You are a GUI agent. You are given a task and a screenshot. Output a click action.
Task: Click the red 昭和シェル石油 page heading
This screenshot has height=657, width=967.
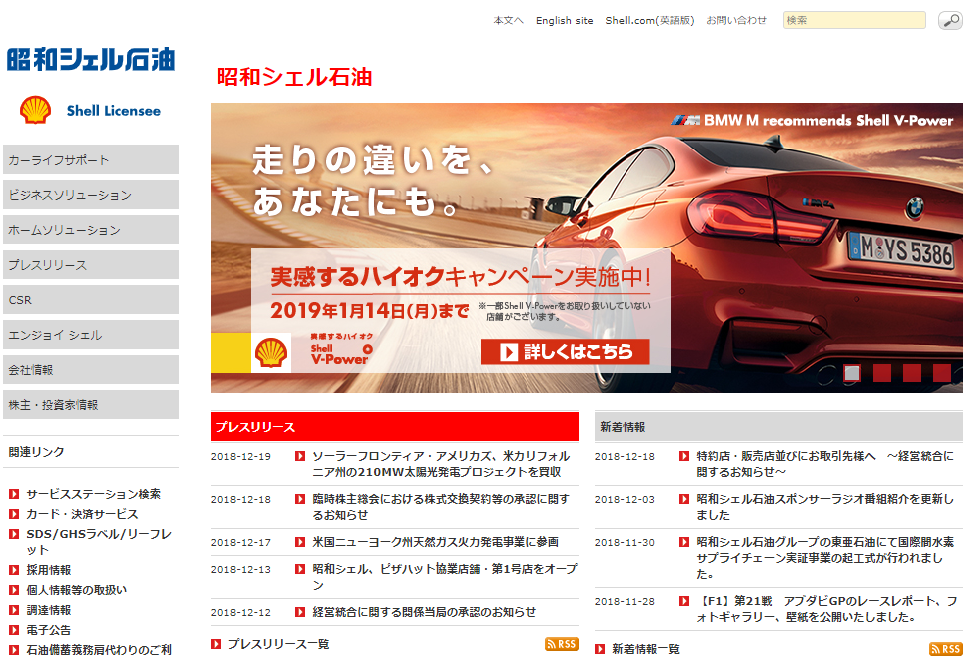click(x=294, y=77)
